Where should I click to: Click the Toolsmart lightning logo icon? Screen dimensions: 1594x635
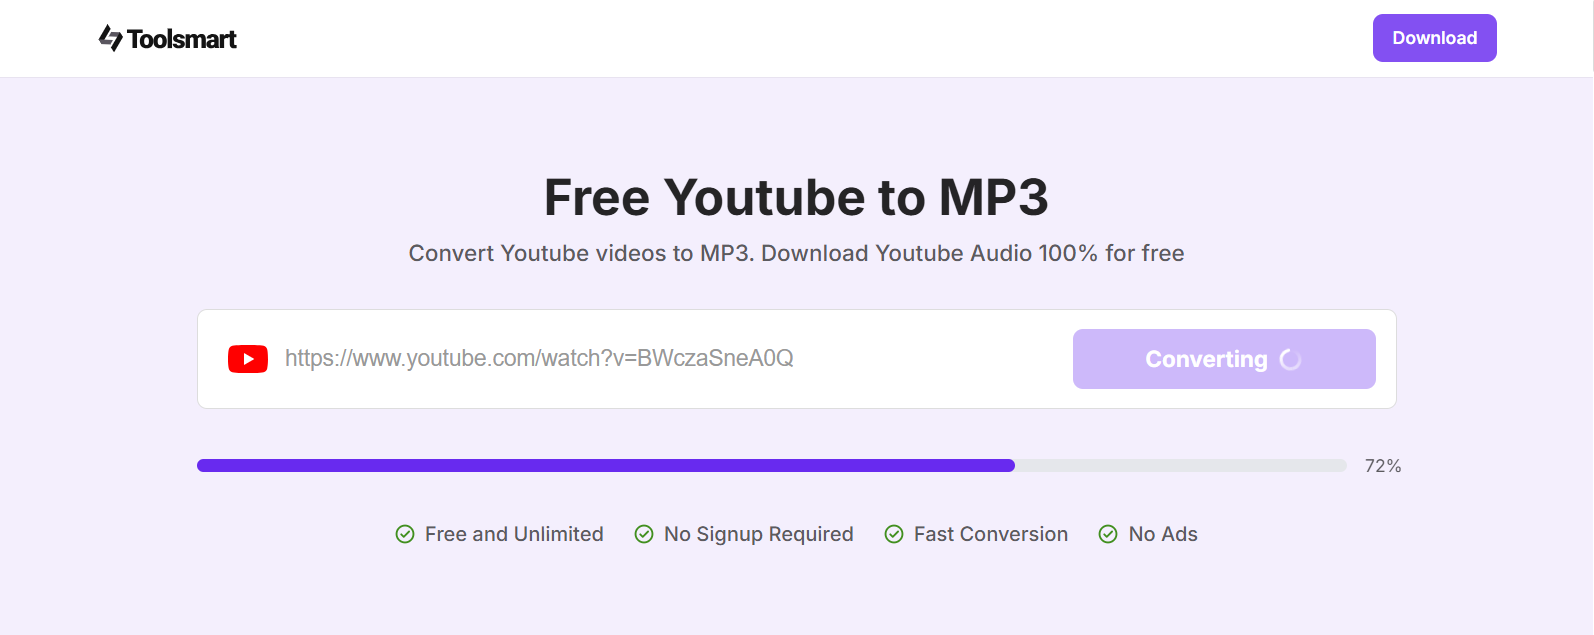pyautogui.click(x=110, y=38)
